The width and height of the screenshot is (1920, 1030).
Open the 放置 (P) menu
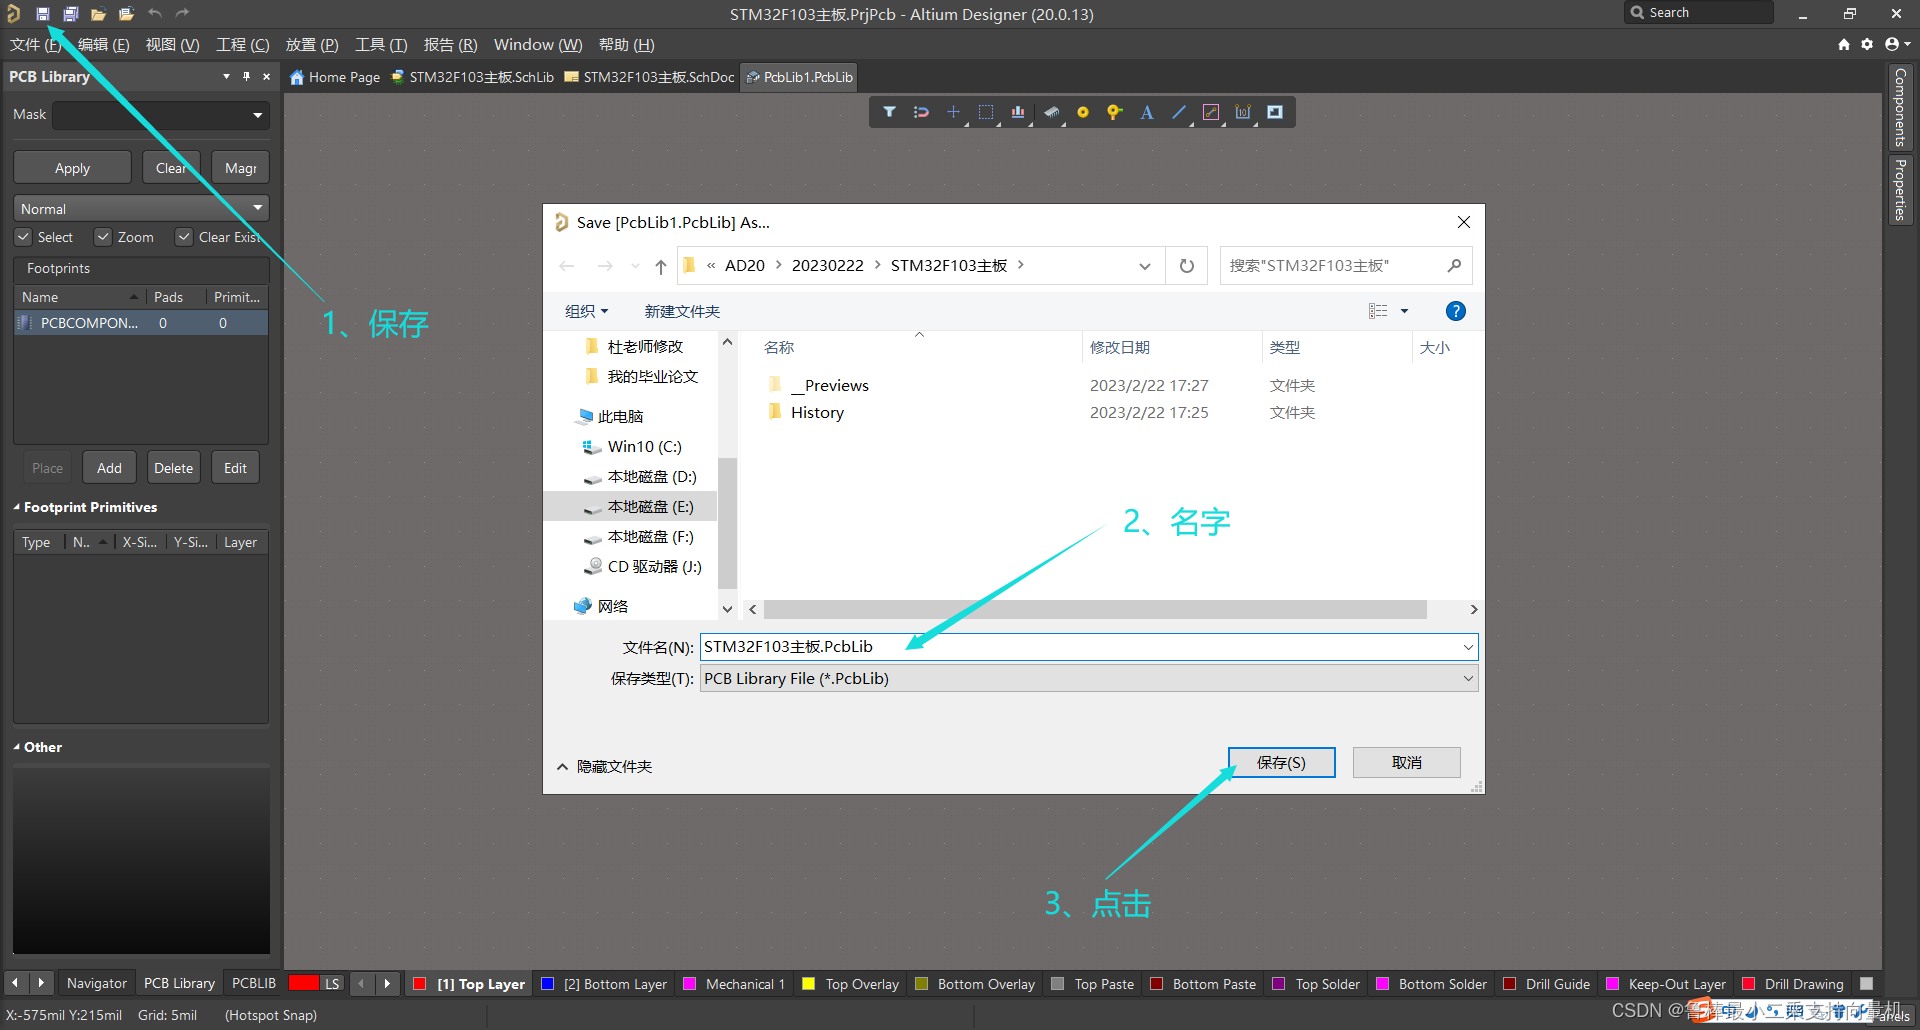[x=312, y=45]
